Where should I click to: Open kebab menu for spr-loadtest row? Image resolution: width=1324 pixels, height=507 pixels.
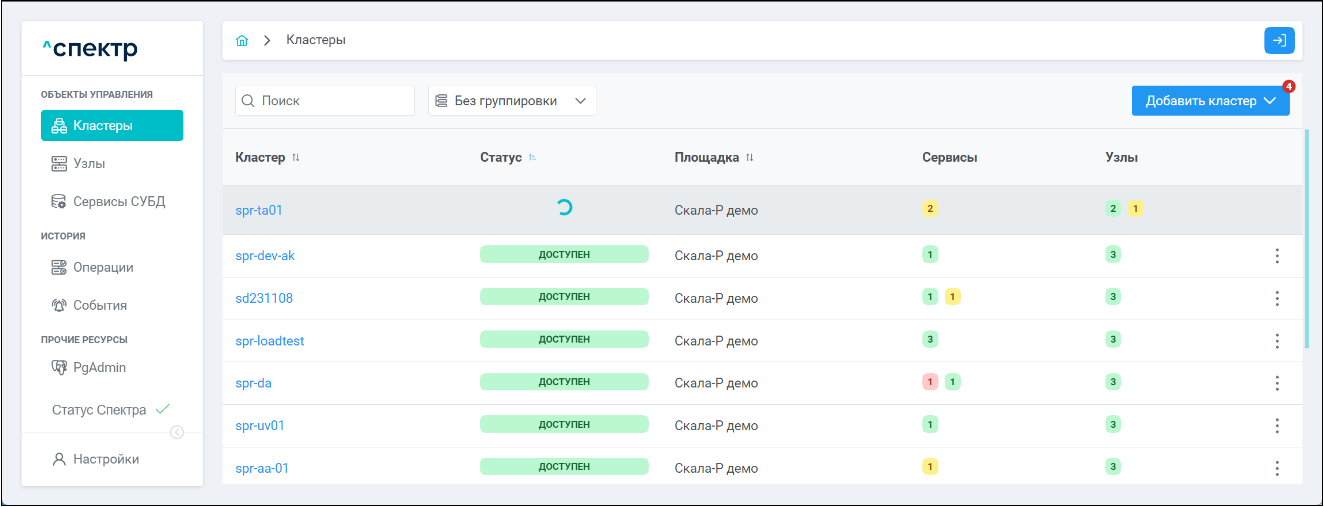(x=1276, y=341)
